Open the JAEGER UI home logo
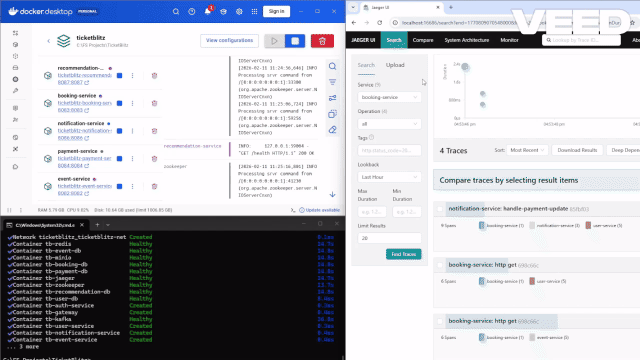 tap(363, 40)
